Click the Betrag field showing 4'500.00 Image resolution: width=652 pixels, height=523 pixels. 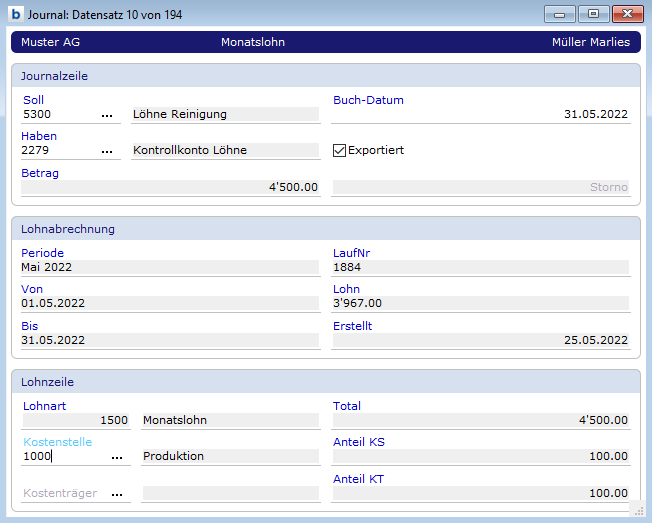170,187
